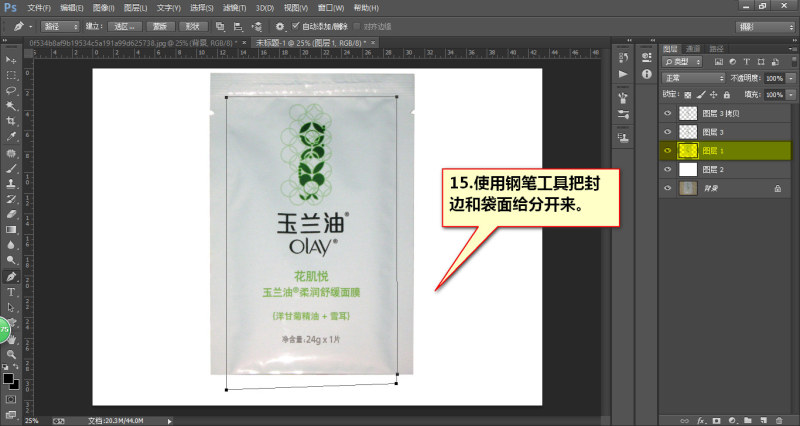Viewport: 800px width, 426px height.
Task: Hide the 背景 layer
Action: pyautogui.click(x=667, y=188)
